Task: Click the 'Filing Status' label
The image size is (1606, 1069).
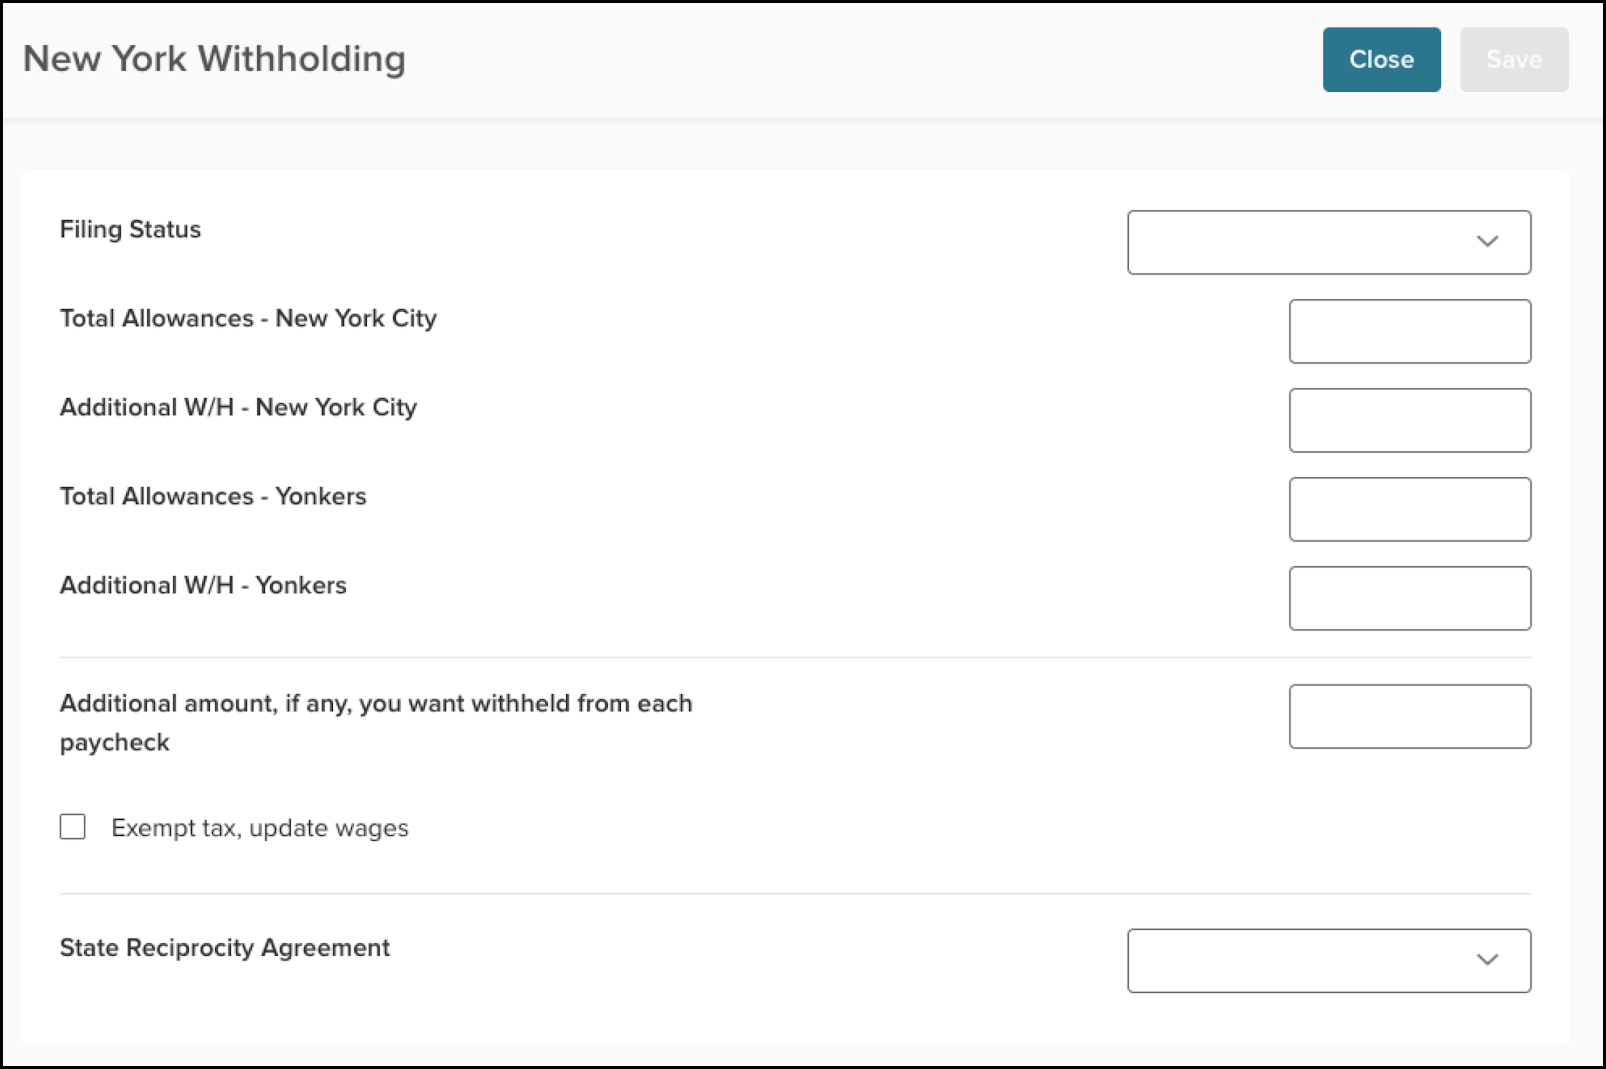Action: click(x=130, y=230)
